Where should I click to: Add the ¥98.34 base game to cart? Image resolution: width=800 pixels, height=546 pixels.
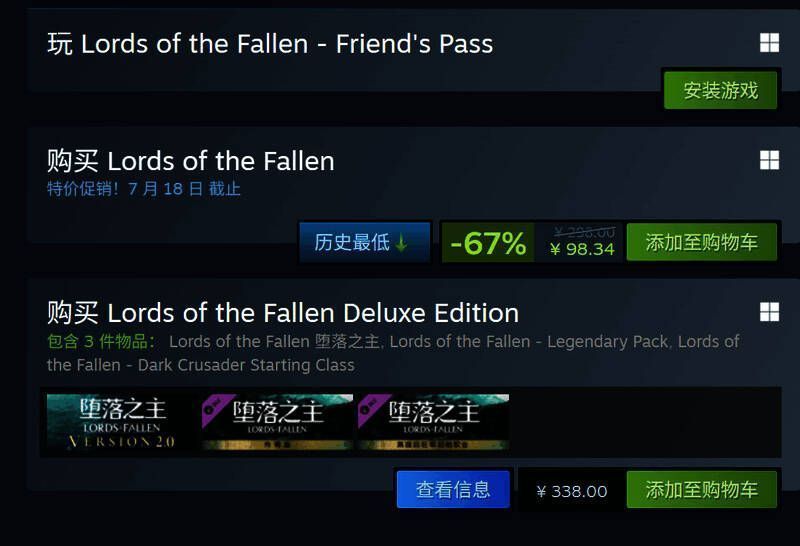701,242
